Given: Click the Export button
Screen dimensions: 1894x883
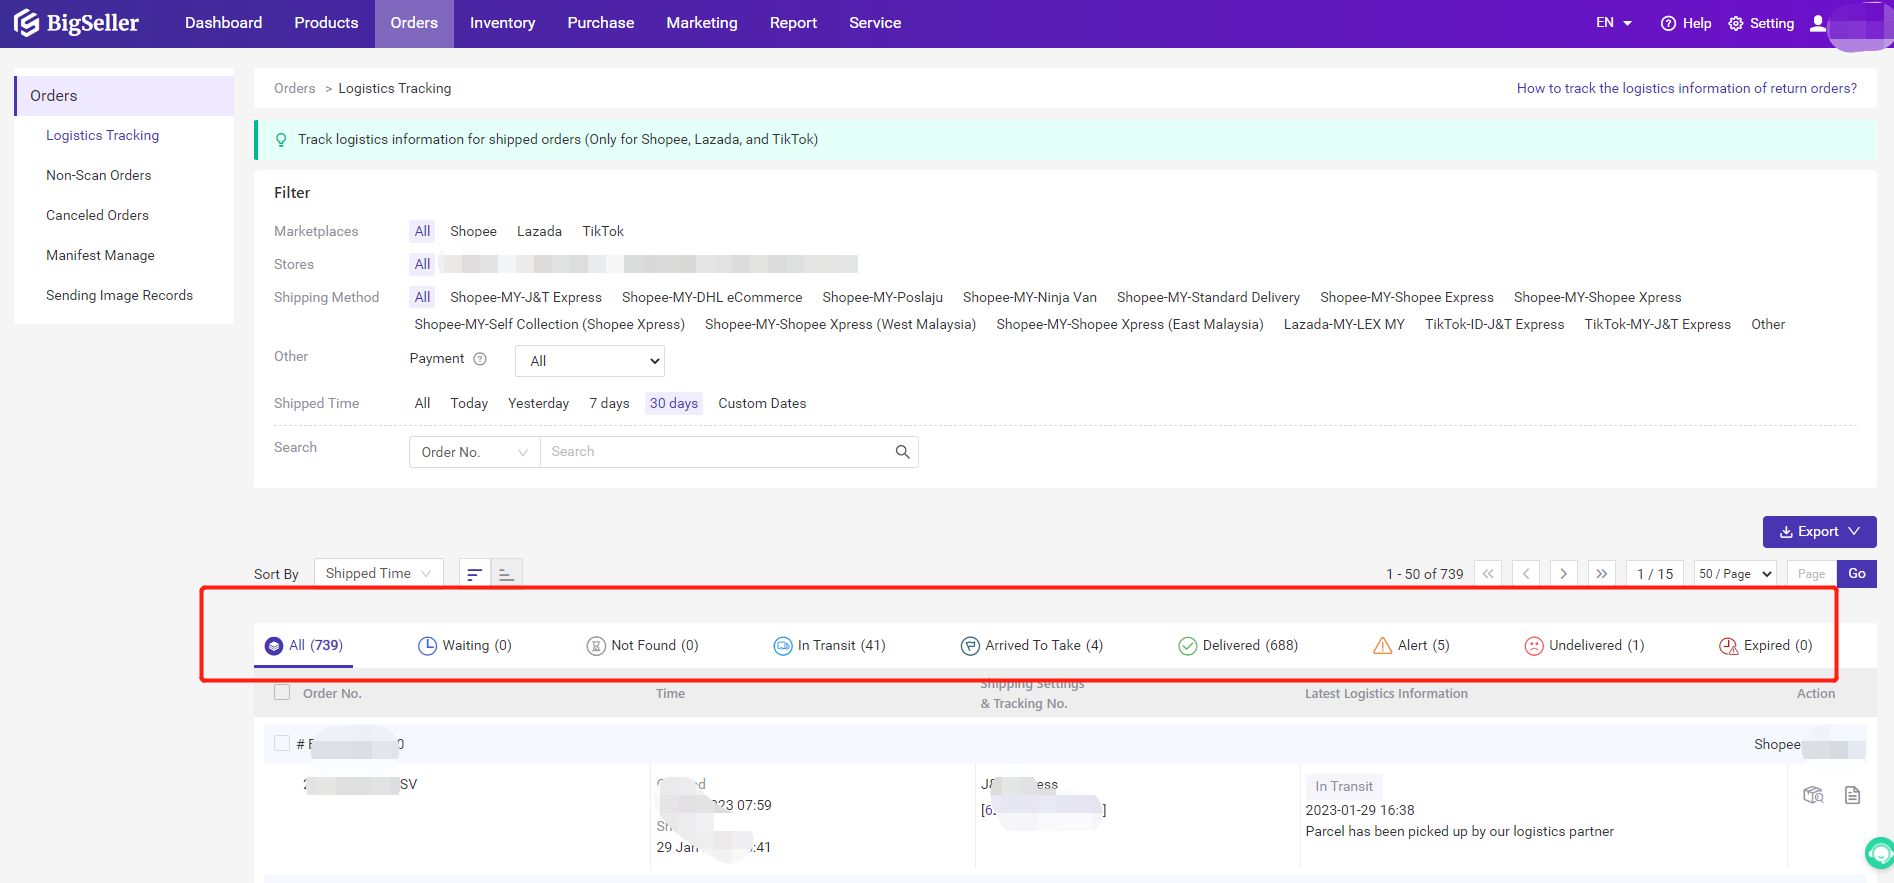Looking at the screenshot, I should 1819,532.
